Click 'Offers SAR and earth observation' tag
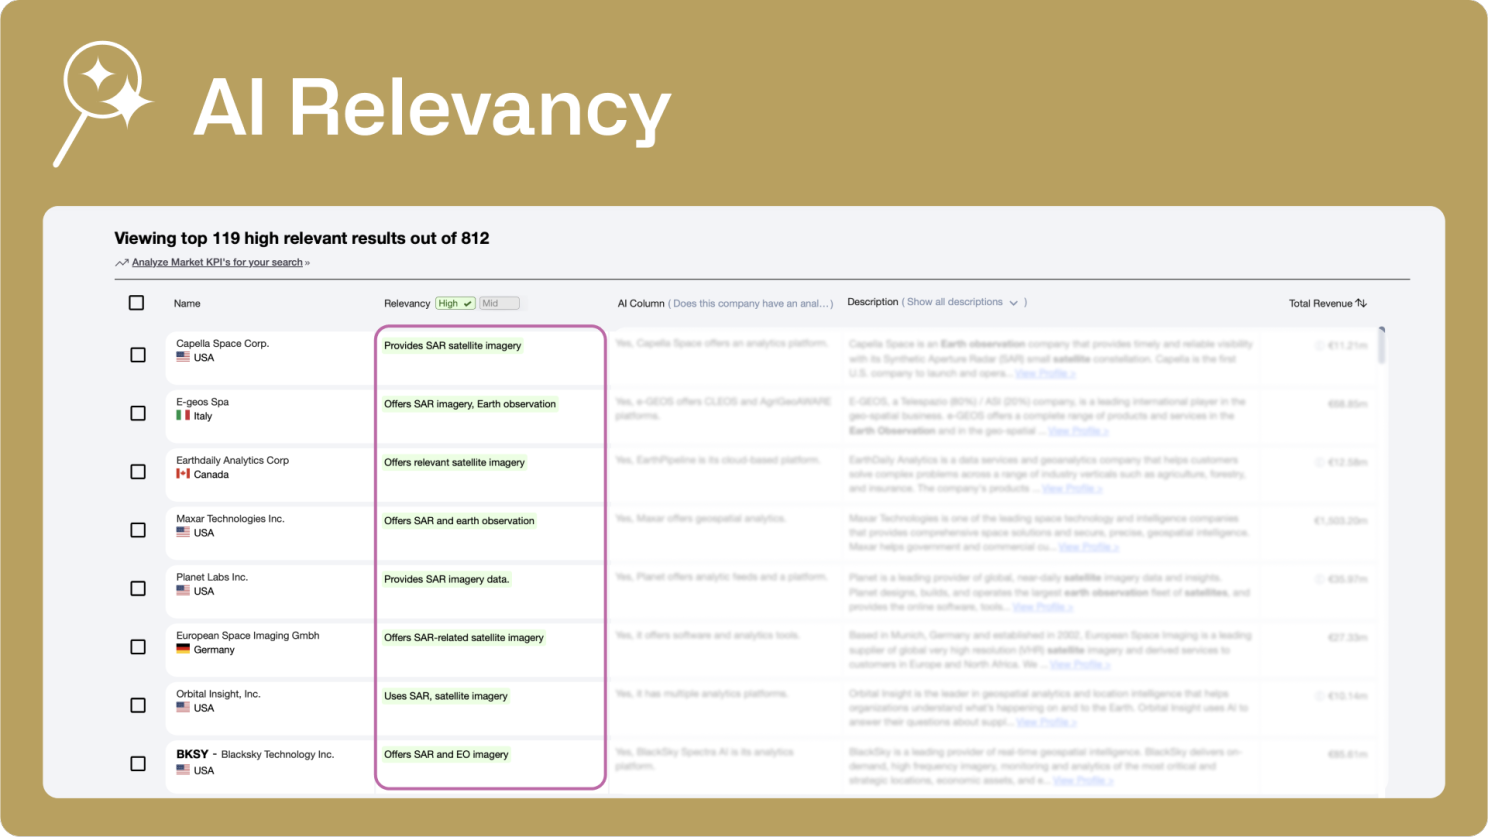 point(459,521)
